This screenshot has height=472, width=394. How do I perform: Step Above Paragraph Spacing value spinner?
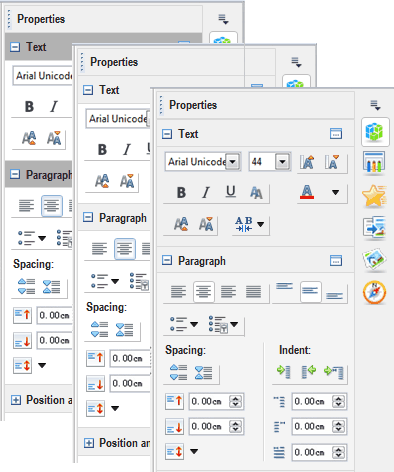coord(236,401)
